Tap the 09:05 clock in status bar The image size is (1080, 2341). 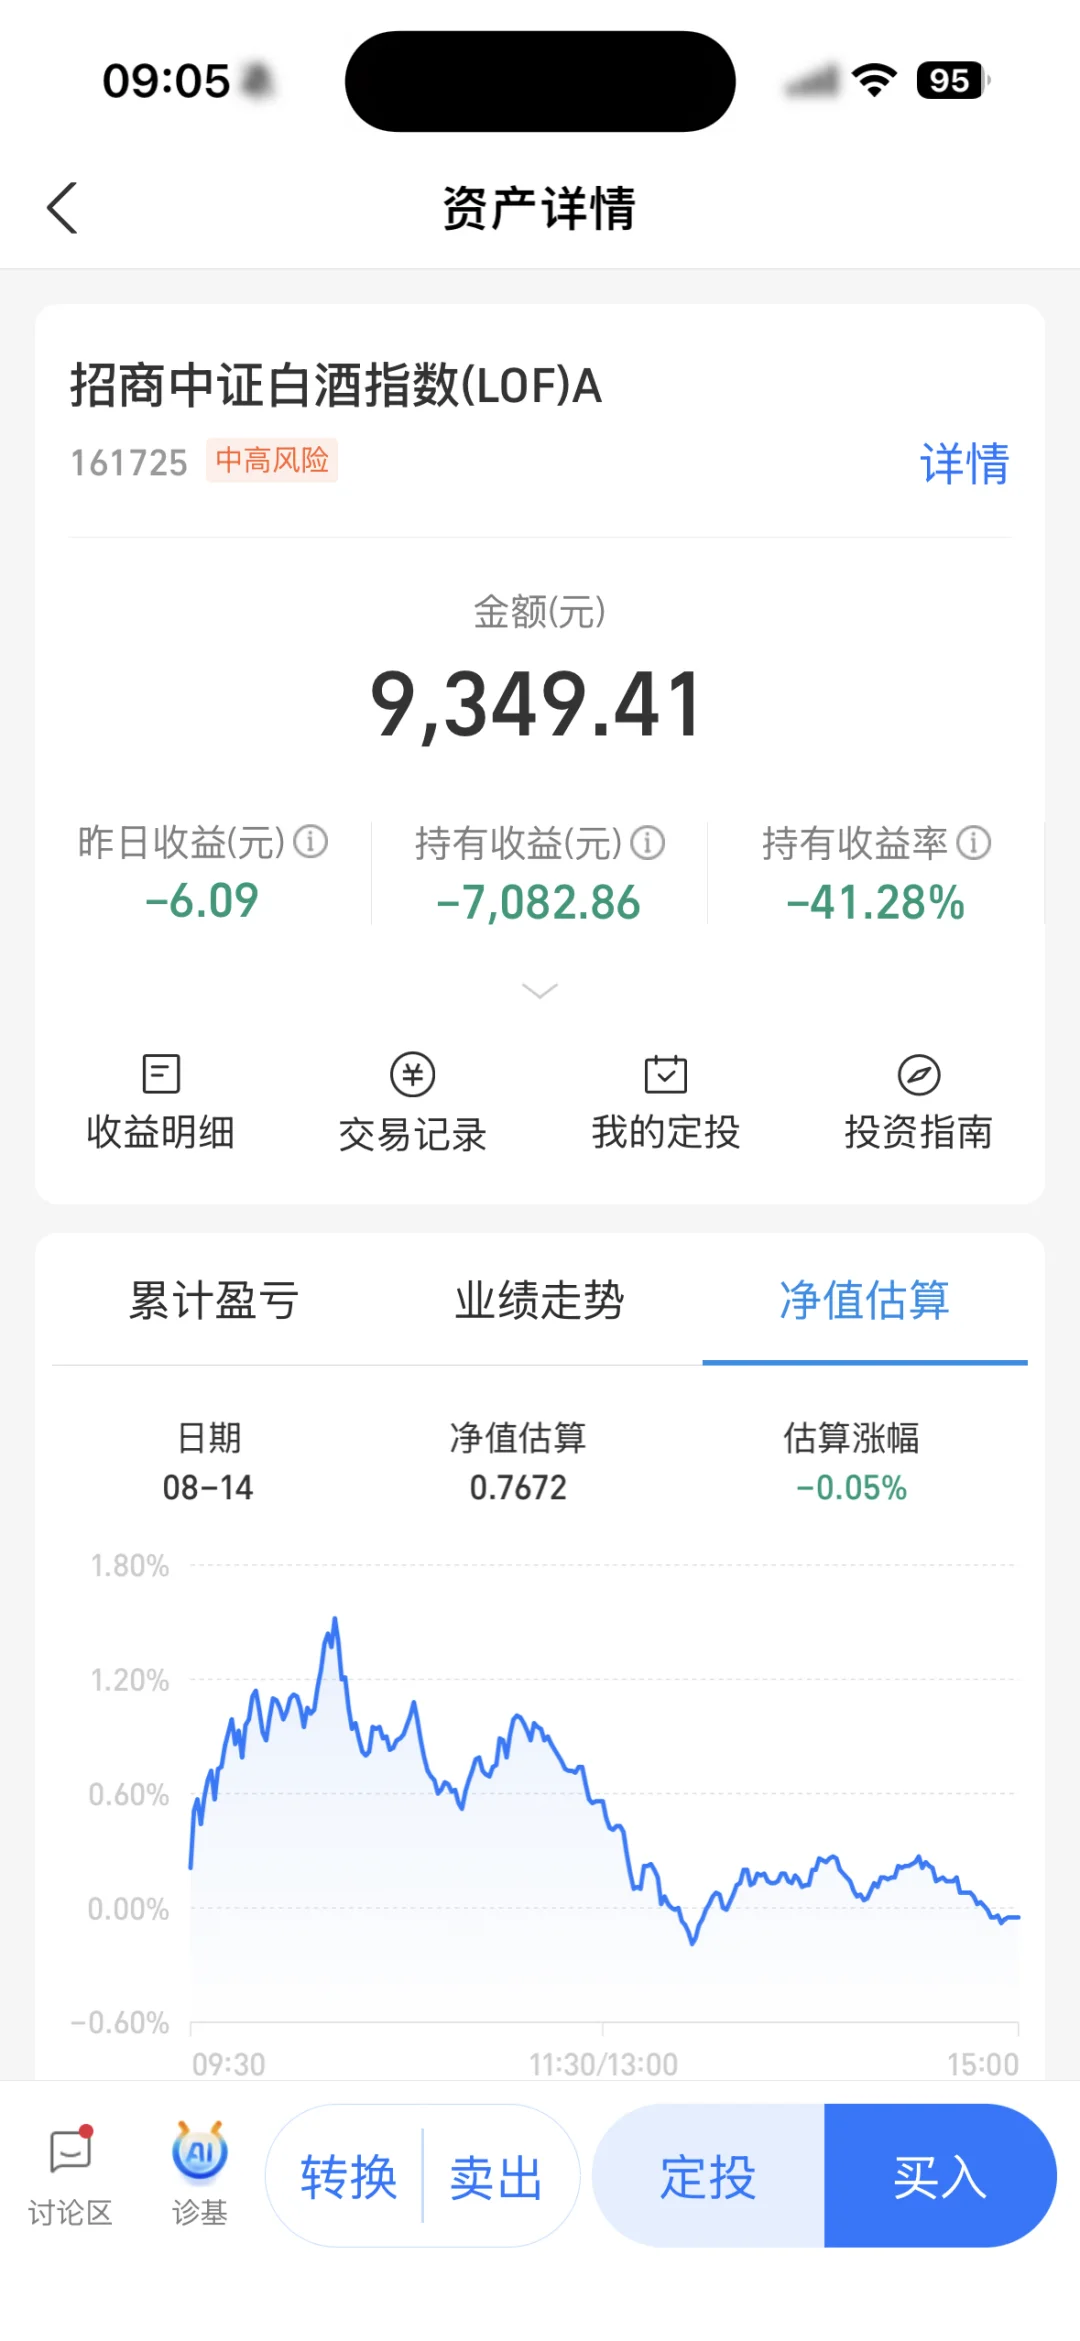pyautogui.click(x=166, y=81)
